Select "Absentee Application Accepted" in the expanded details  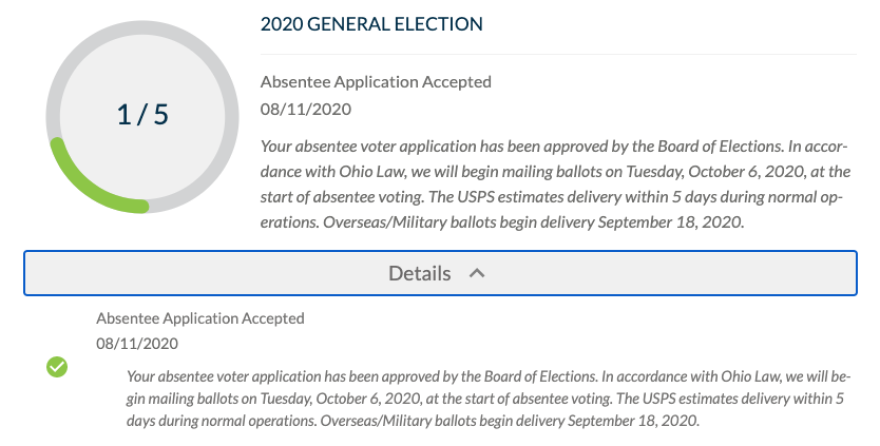click(200, 319)
